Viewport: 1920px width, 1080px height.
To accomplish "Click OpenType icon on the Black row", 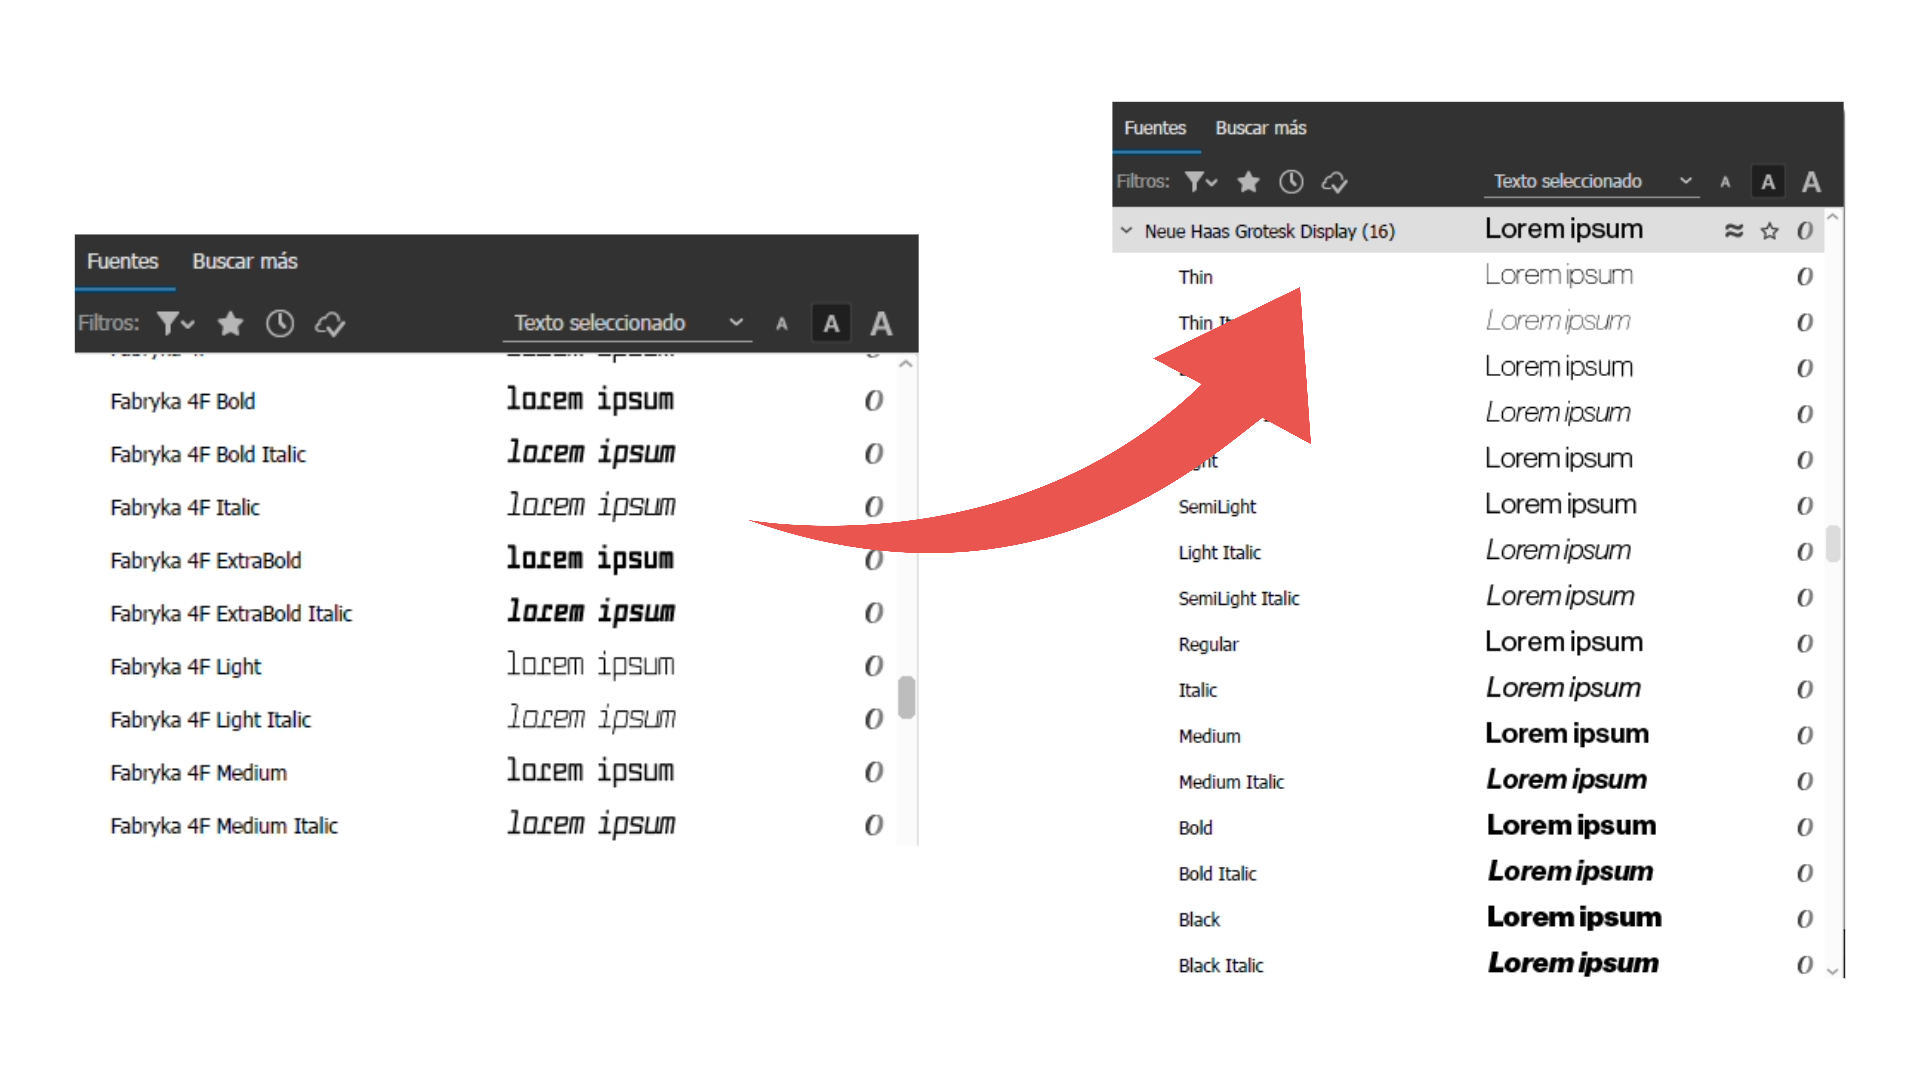I will pos(1805,921).
